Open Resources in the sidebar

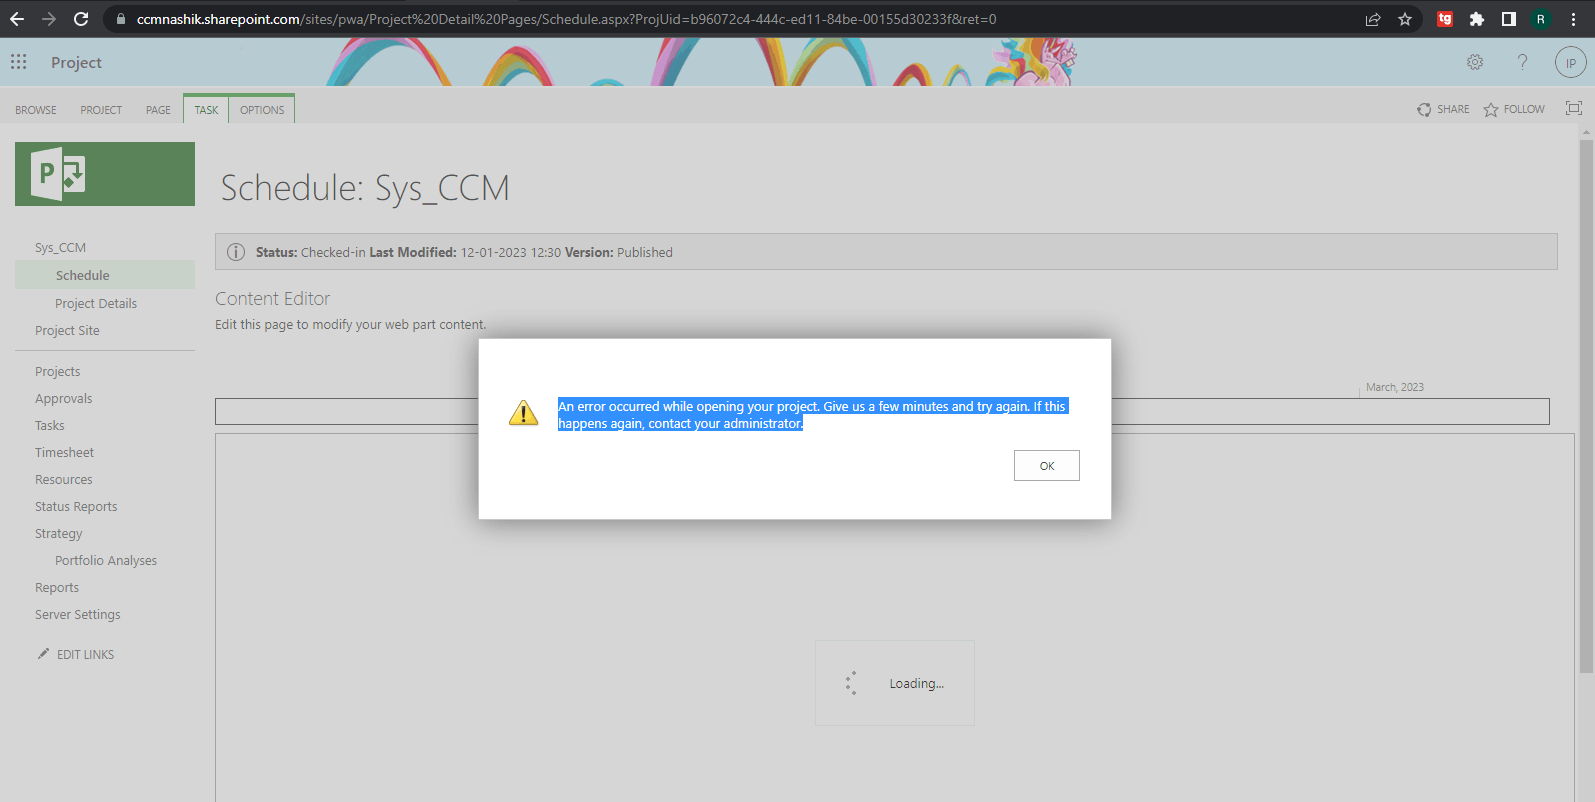(x=63, y=480)
